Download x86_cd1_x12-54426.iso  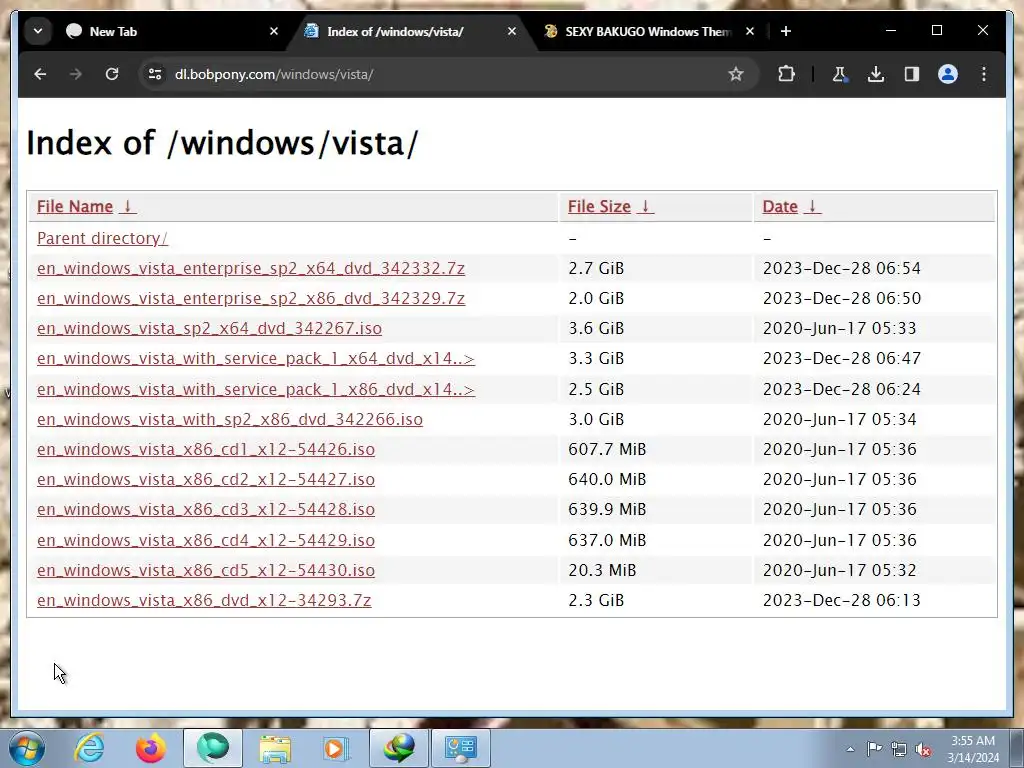pyautogui.click(x=206, y=449)
